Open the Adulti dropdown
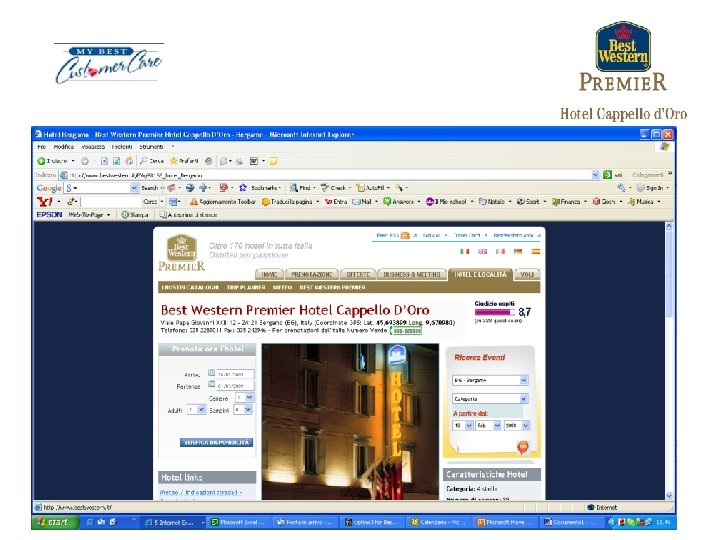Viewport: 720px width, 540px height. click(197, 410)
